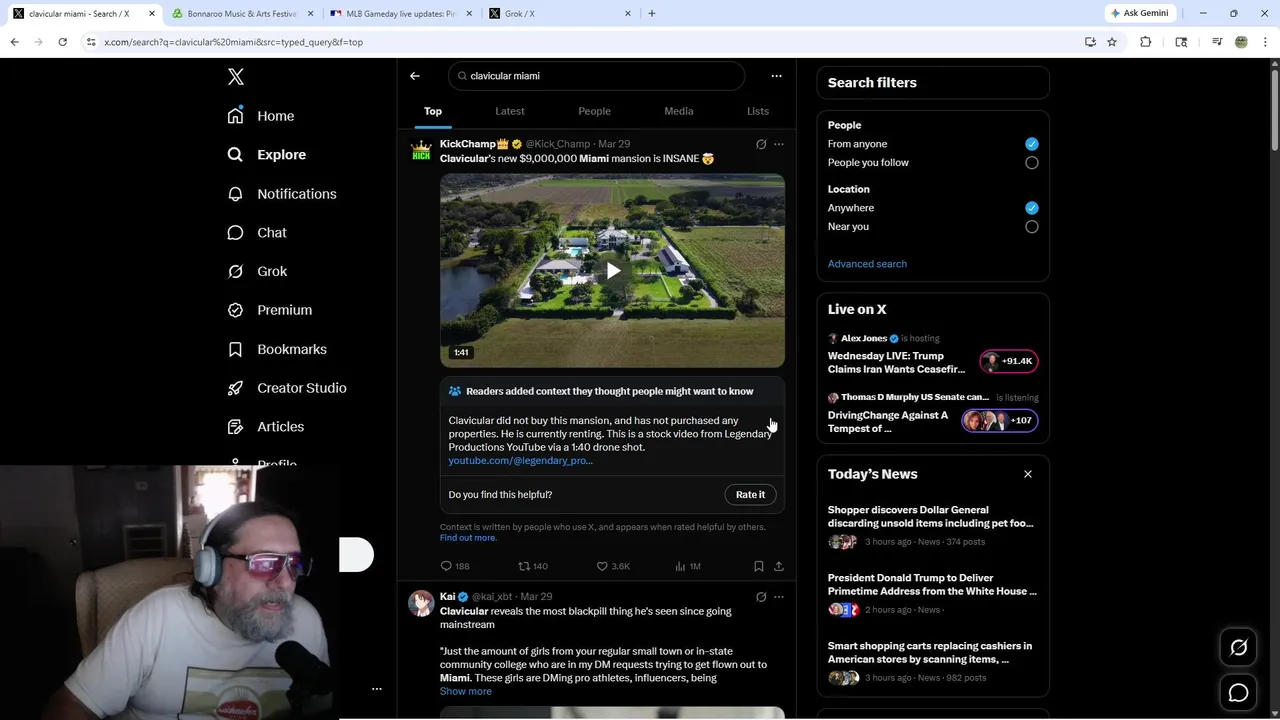
Task: Switch to the Latest tab
Action: point(510,111)
